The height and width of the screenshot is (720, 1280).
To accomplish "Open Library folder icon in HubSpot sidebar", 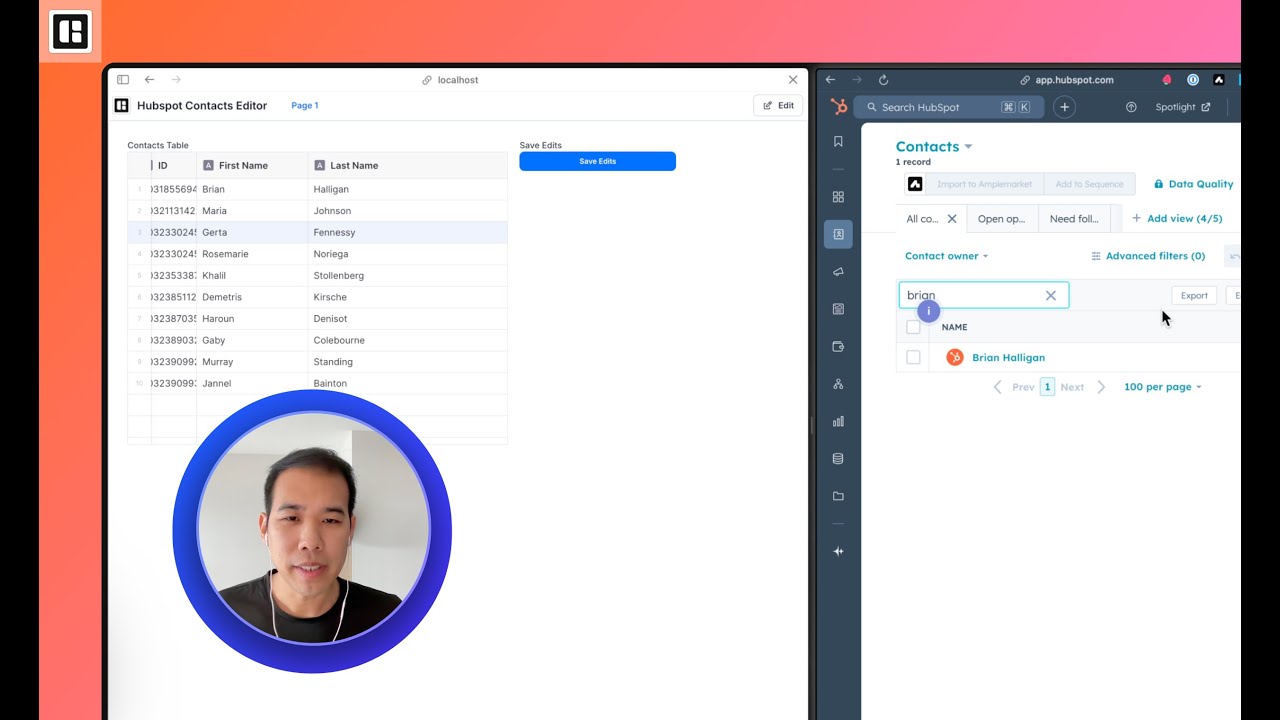I will point(838,496).
